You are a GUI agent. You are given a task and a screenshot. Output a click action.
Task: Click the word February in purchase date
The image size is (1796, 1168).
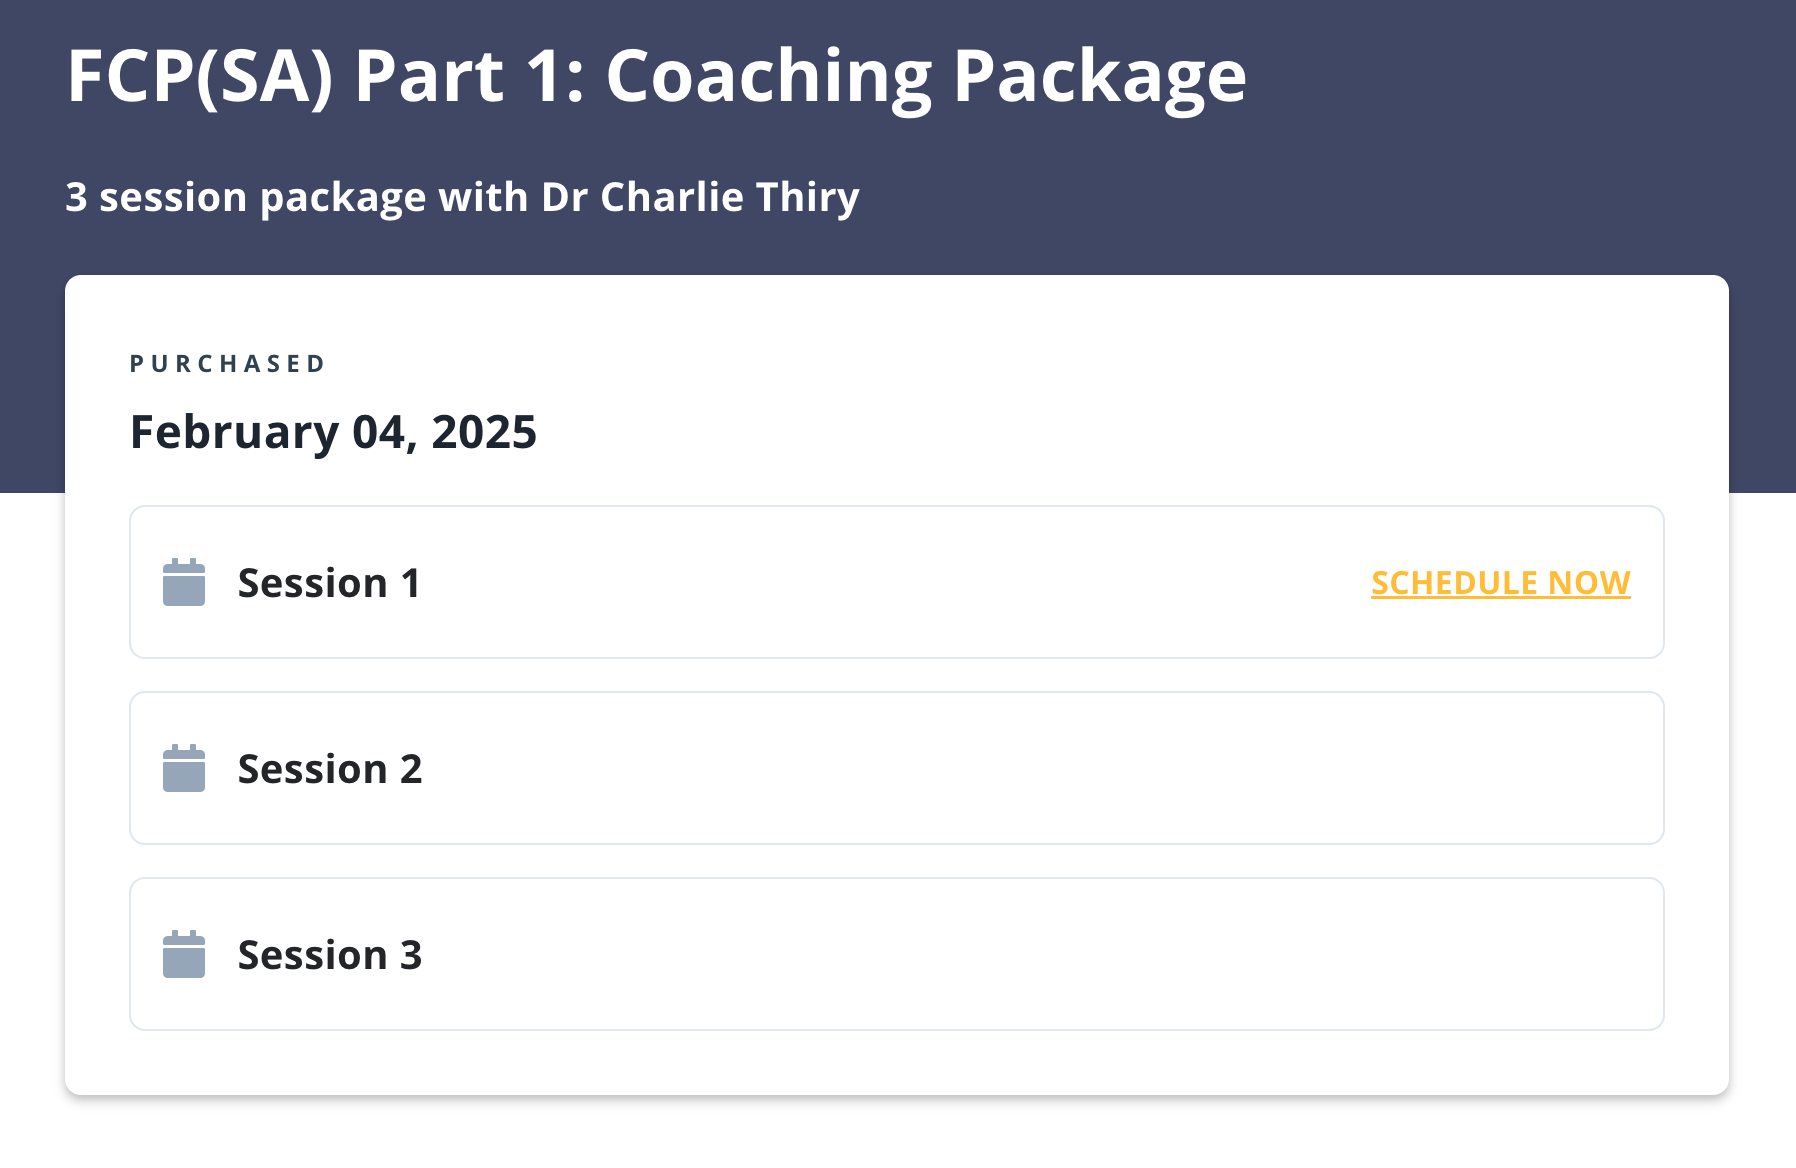coord(235,433)
